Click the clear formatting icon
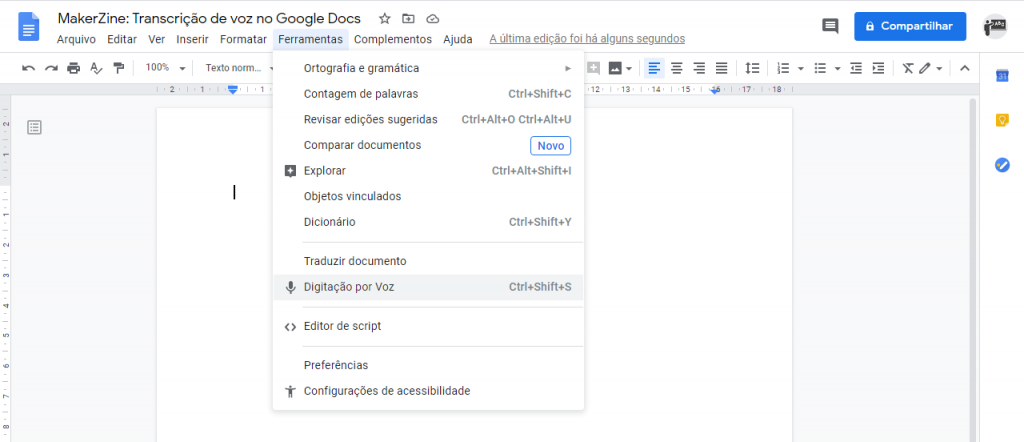 [907, 68]
